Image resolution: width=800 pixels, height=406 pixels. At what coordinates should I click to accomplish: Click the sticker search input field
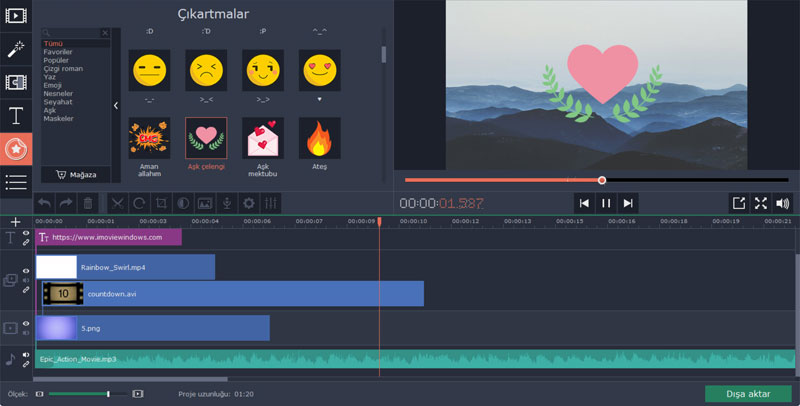pos(71,33)
